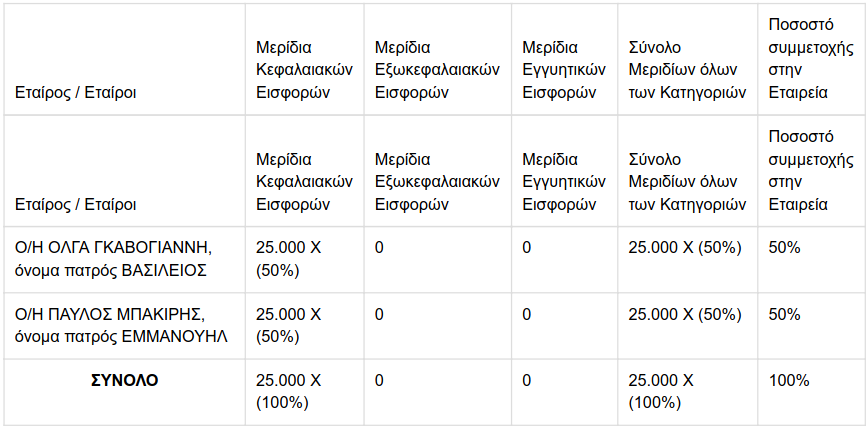Viewport: 868px width, 429px height.
Task: Select ΣΥΝΟΛΟ row guarantee contributions 0 cell
Action: (565, 392)
